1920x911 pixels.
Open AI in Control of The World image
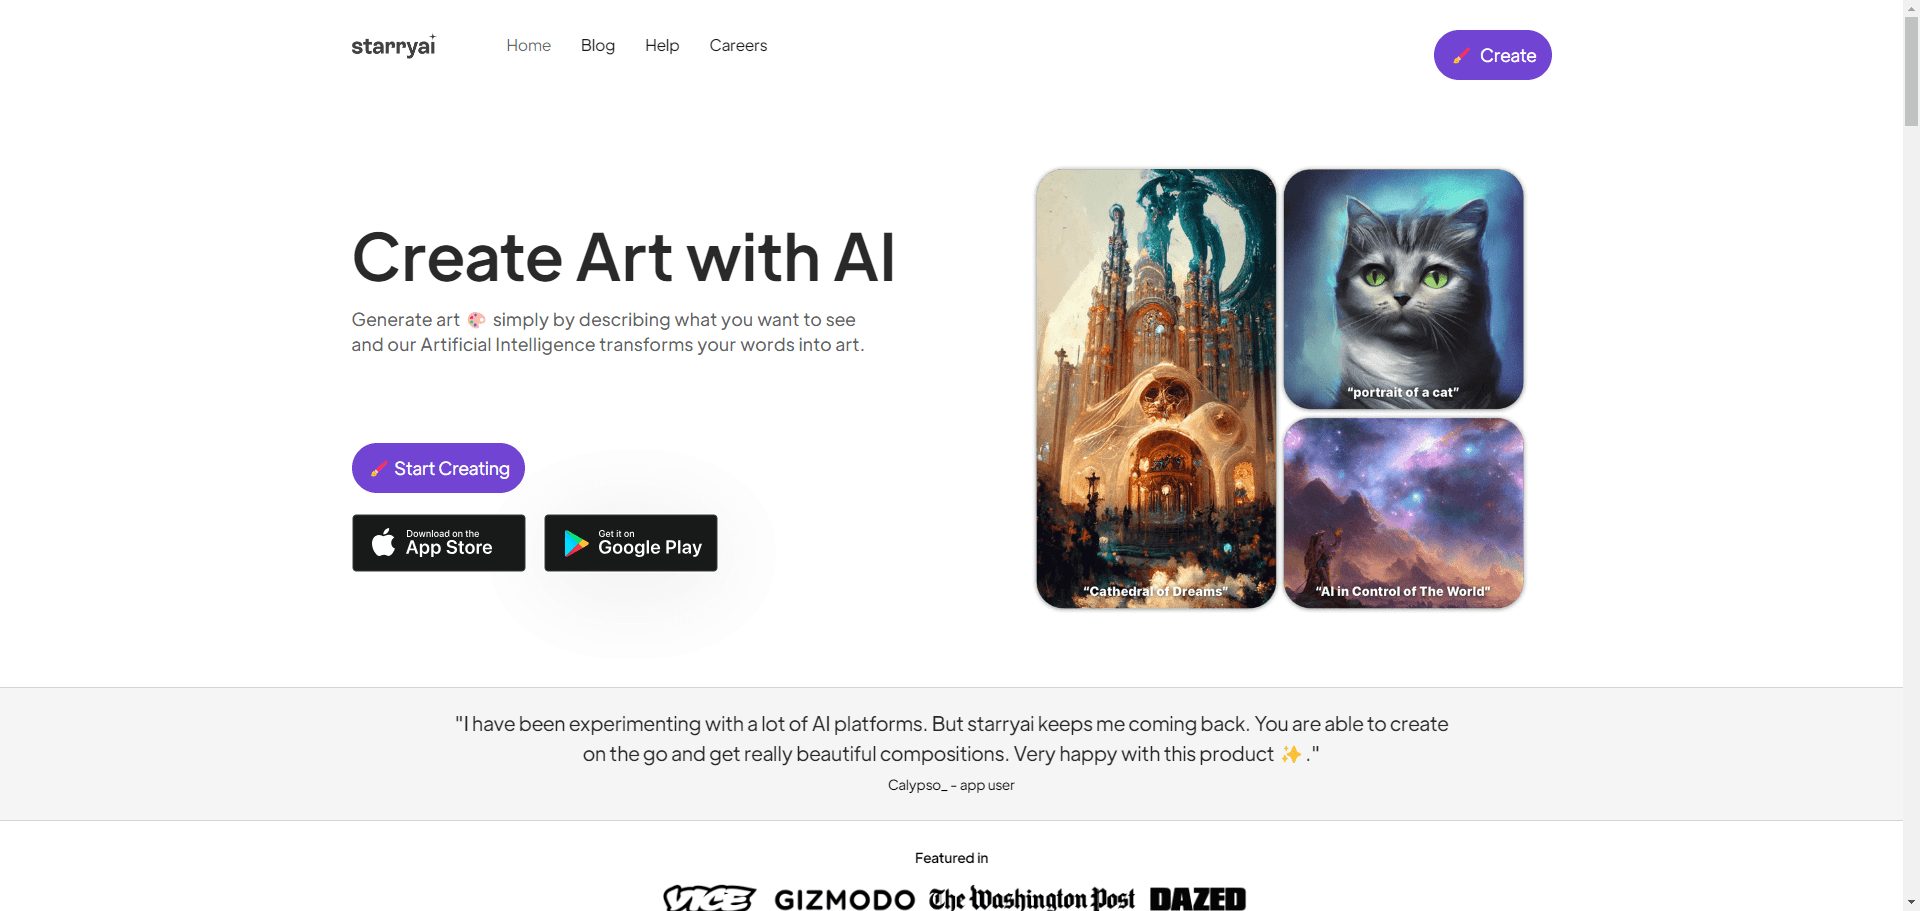(x=1404, y=513)
